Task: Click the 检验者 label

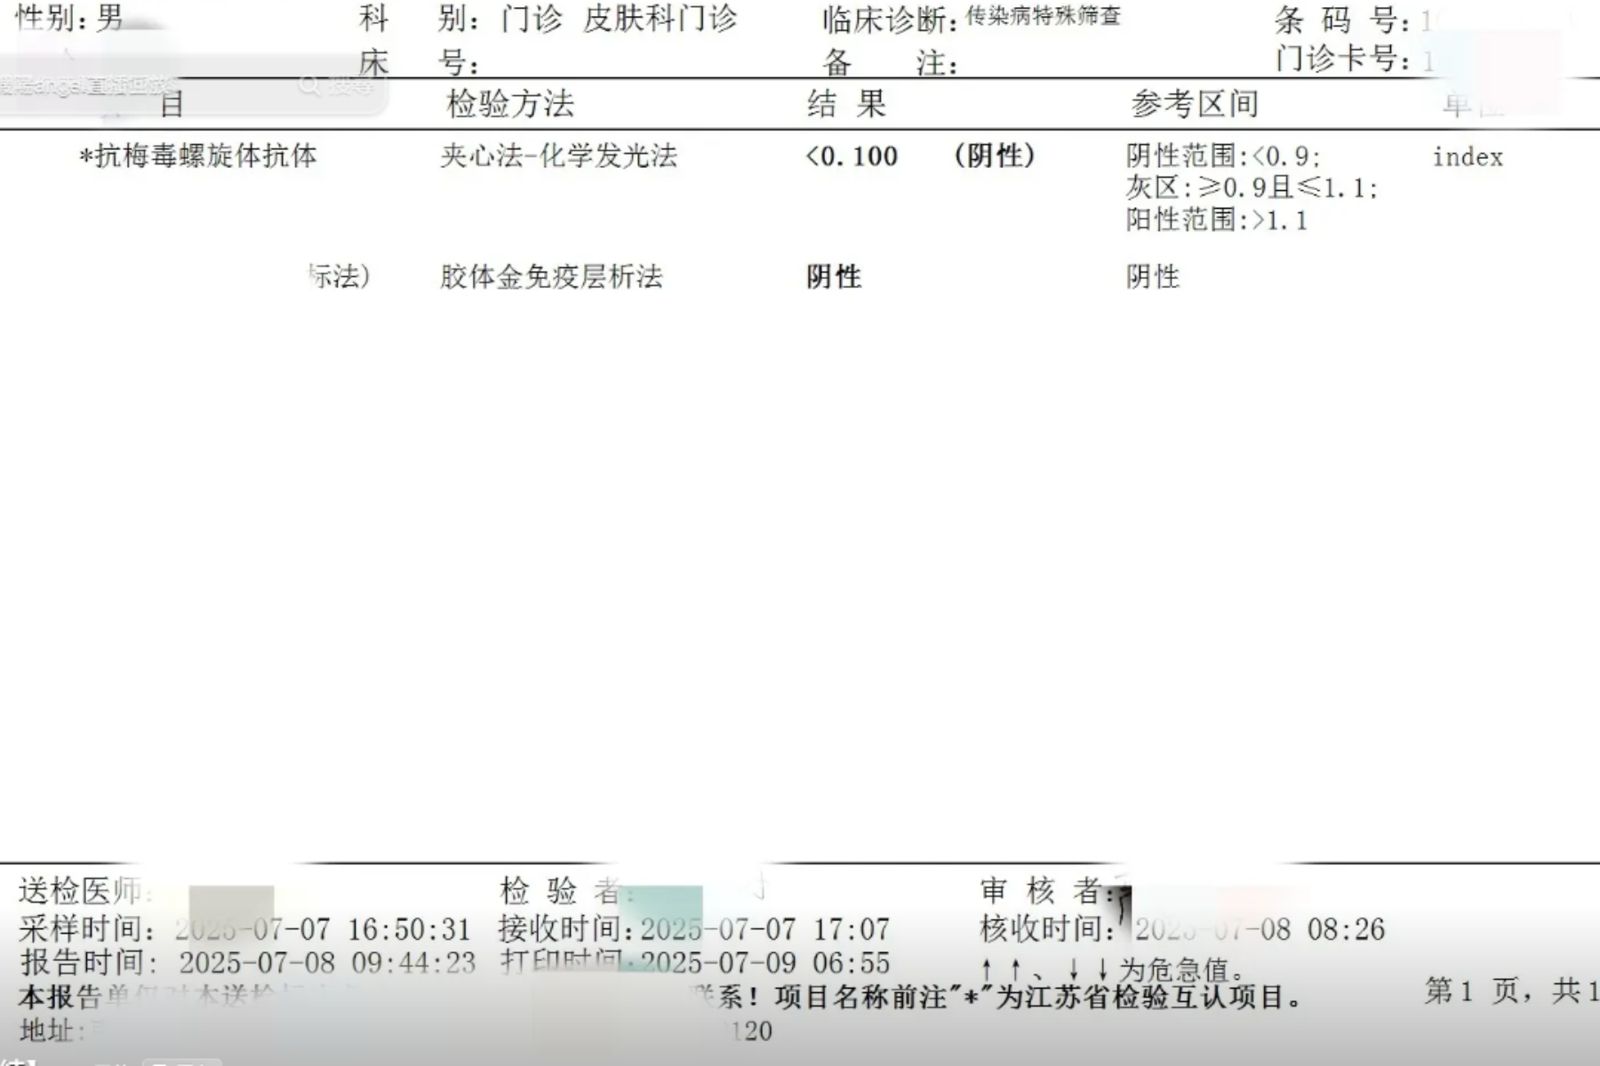Action: tap(566, 890)
